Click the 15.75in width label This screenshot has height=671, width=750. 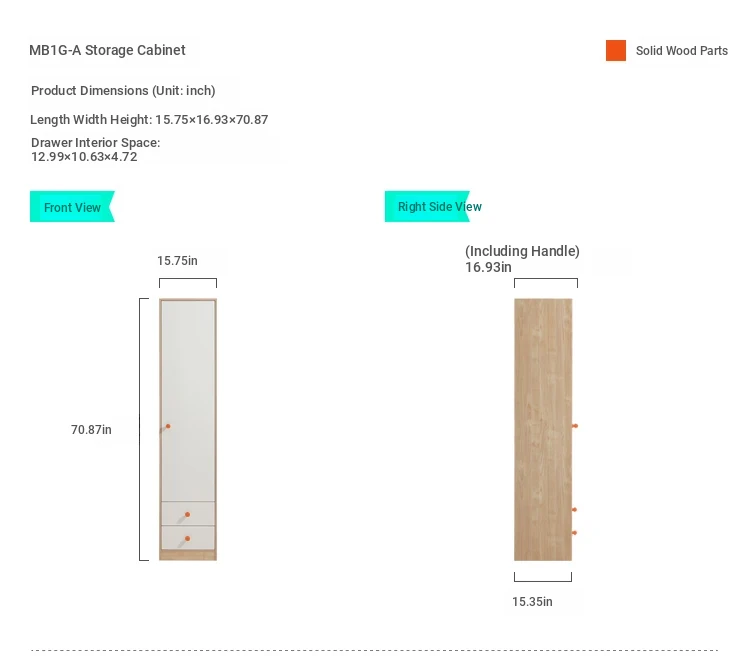(177, 260)
